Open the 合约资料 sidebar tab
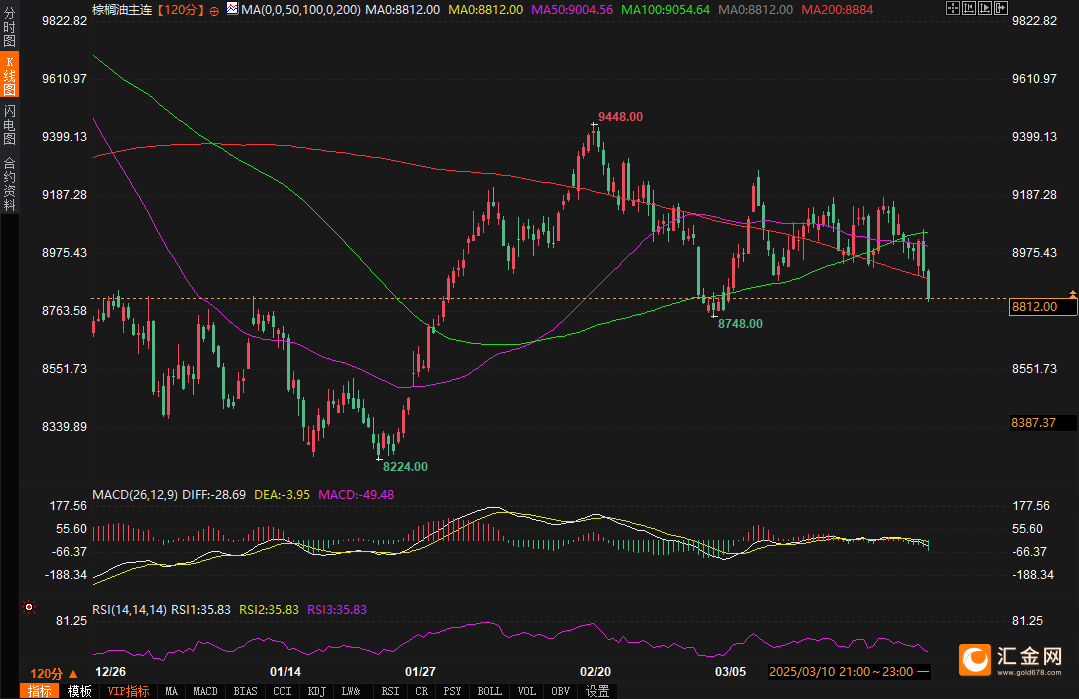 pos(9,183)
